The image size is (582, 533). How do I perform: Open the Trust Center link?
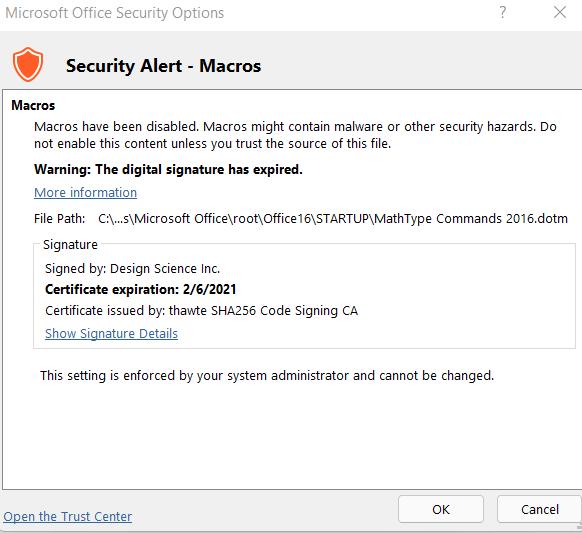pos(68,516)
